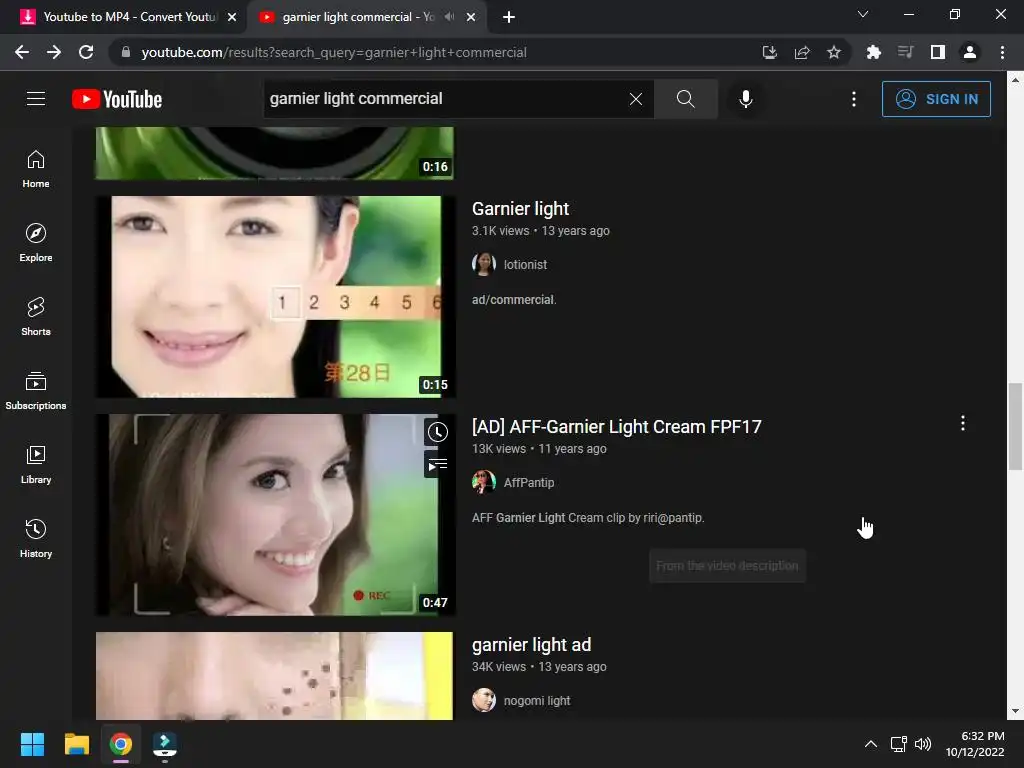Image resolution: width=1024 pixels, height=768 pixels.
Task: Bookmark this page with the star
Action: (x=833, y=52)
